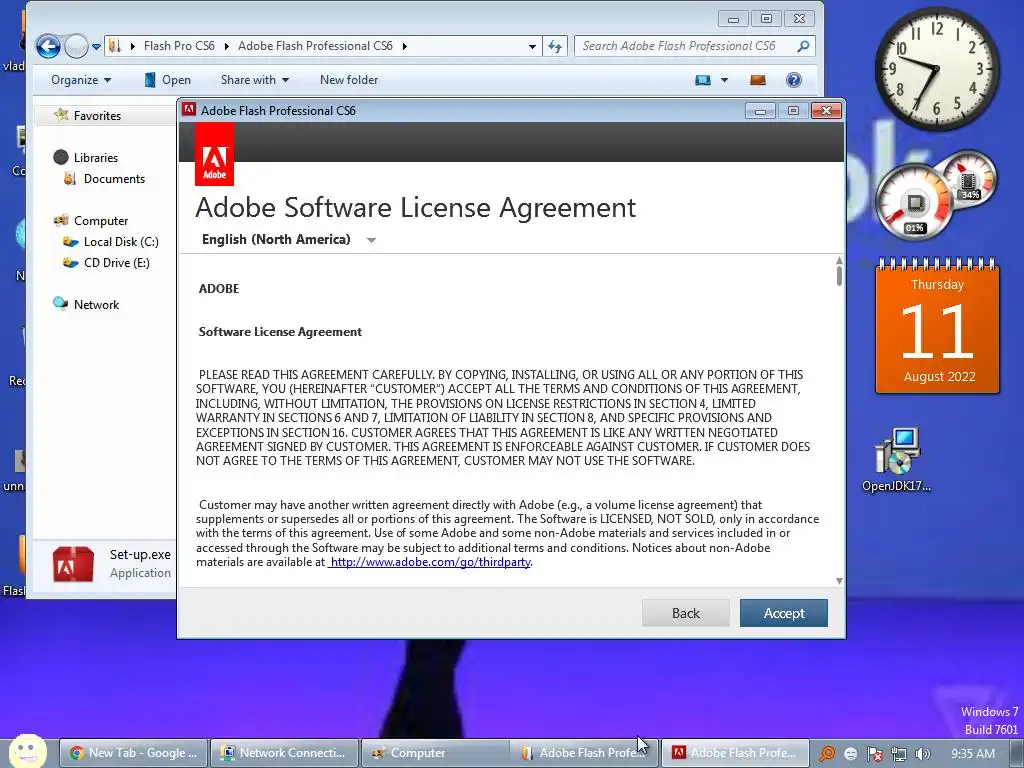Click the Back button in installer
1024x768 pixels.
(x=686, y=613)
